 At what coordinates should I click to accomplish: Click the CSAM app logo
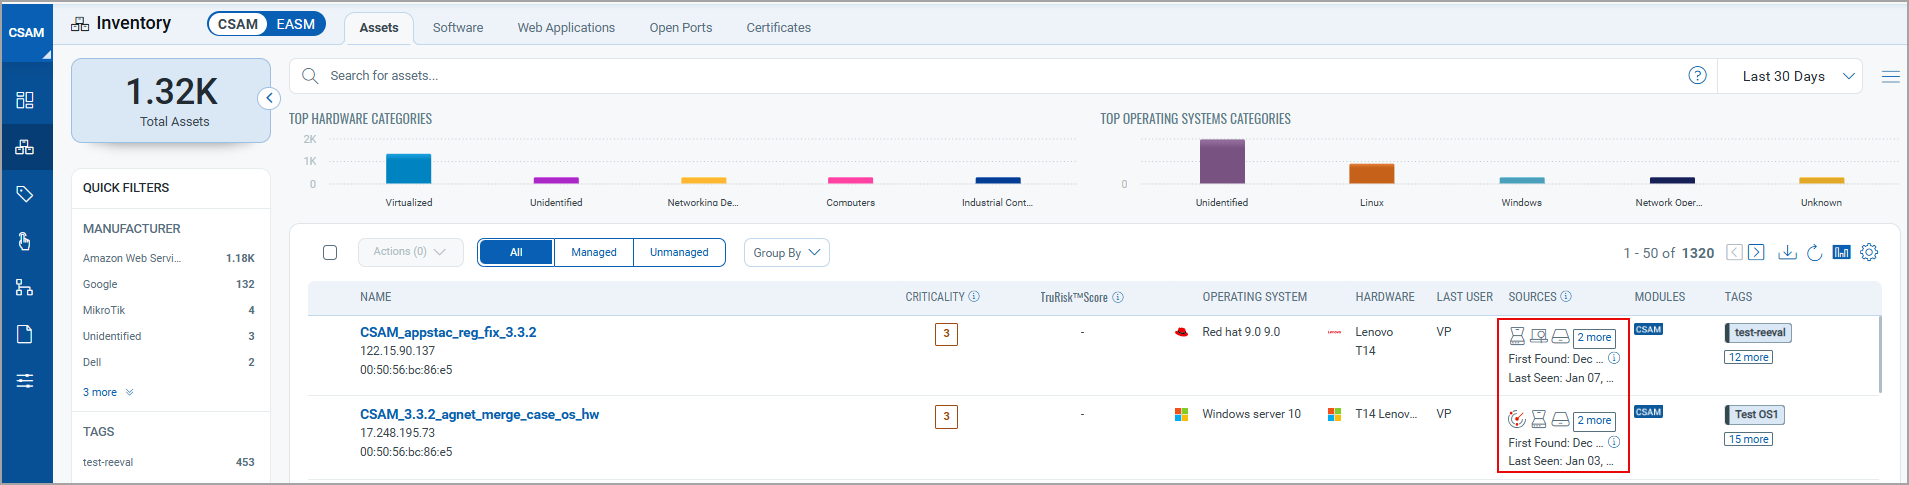click(x=26, y=33)
